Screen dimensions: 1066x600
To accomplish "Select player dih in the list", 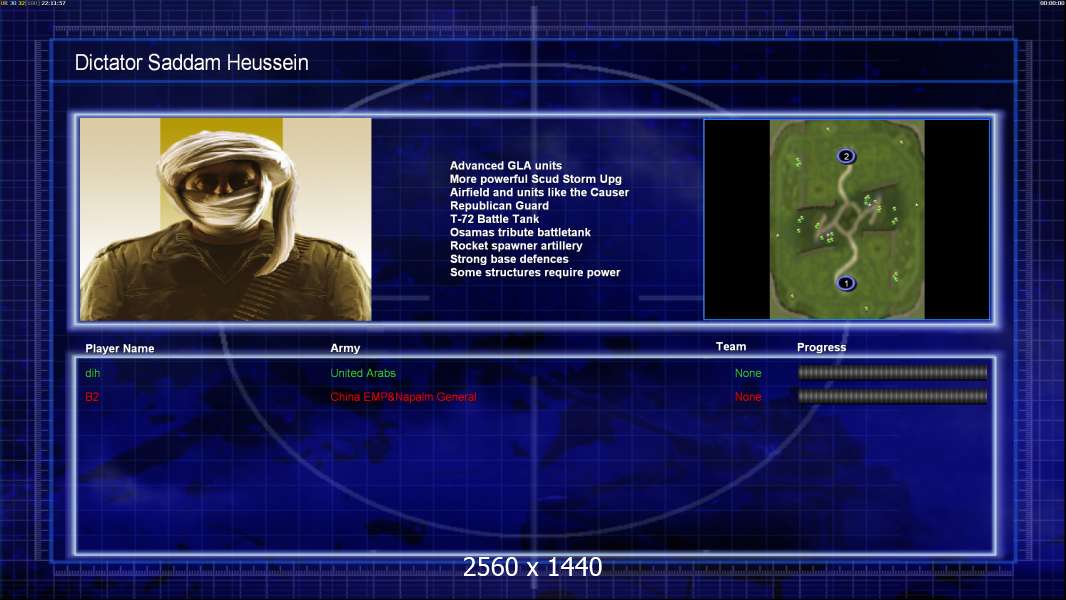I will [93, 373].
